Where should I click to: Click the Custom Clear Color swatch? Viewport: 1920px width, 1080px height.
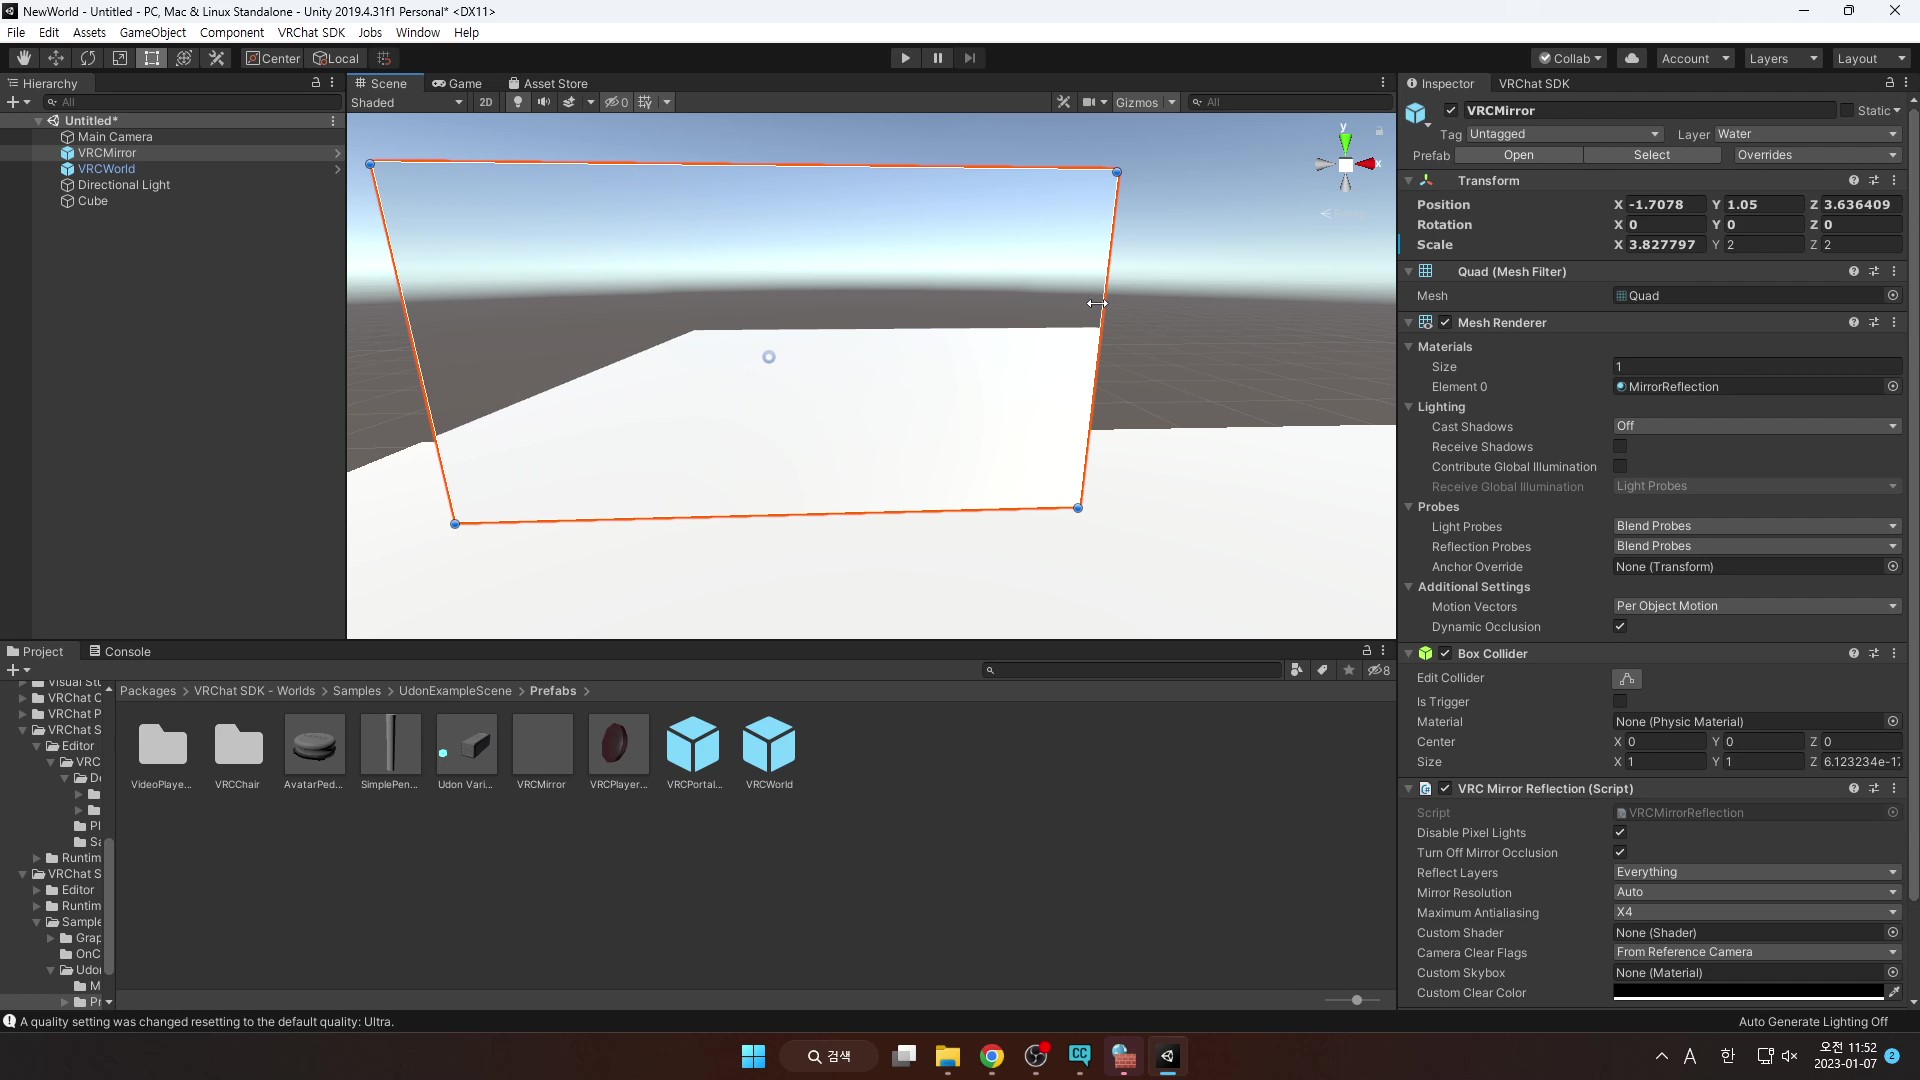tap(1748, 993)
